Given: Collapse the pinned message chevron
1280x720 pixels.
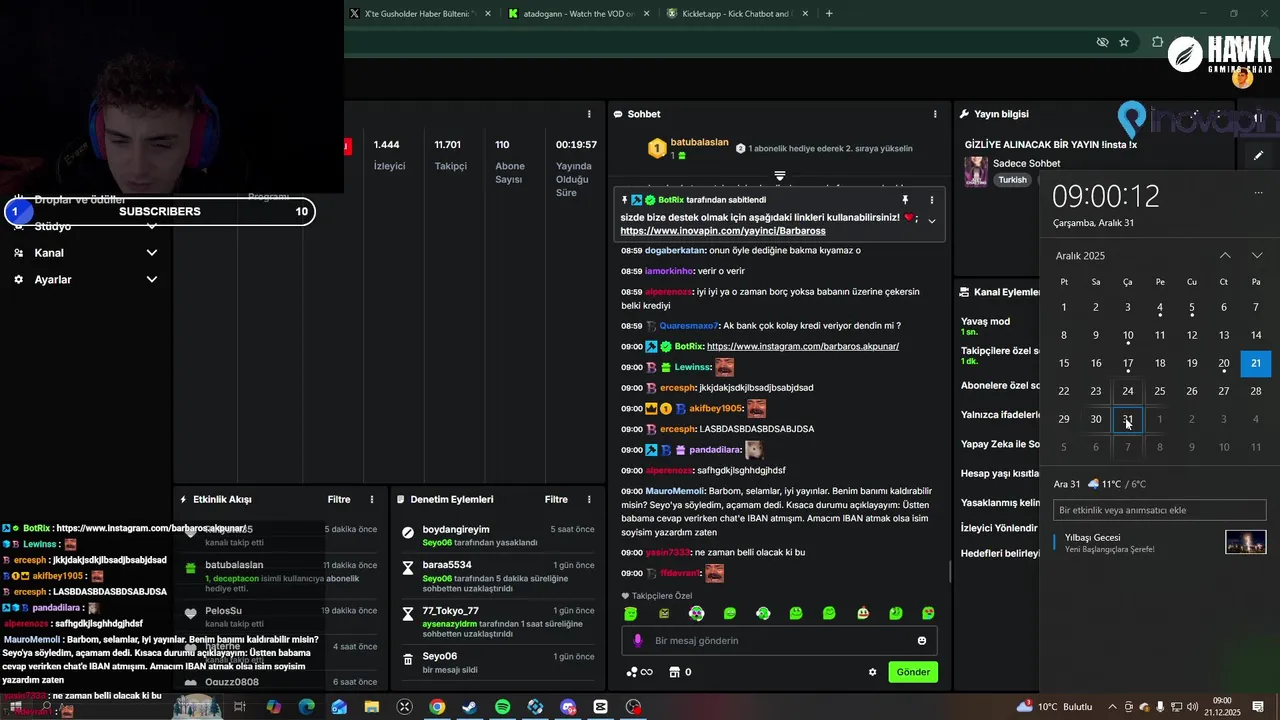Looking at the screenshot, I should coord(932,221).
